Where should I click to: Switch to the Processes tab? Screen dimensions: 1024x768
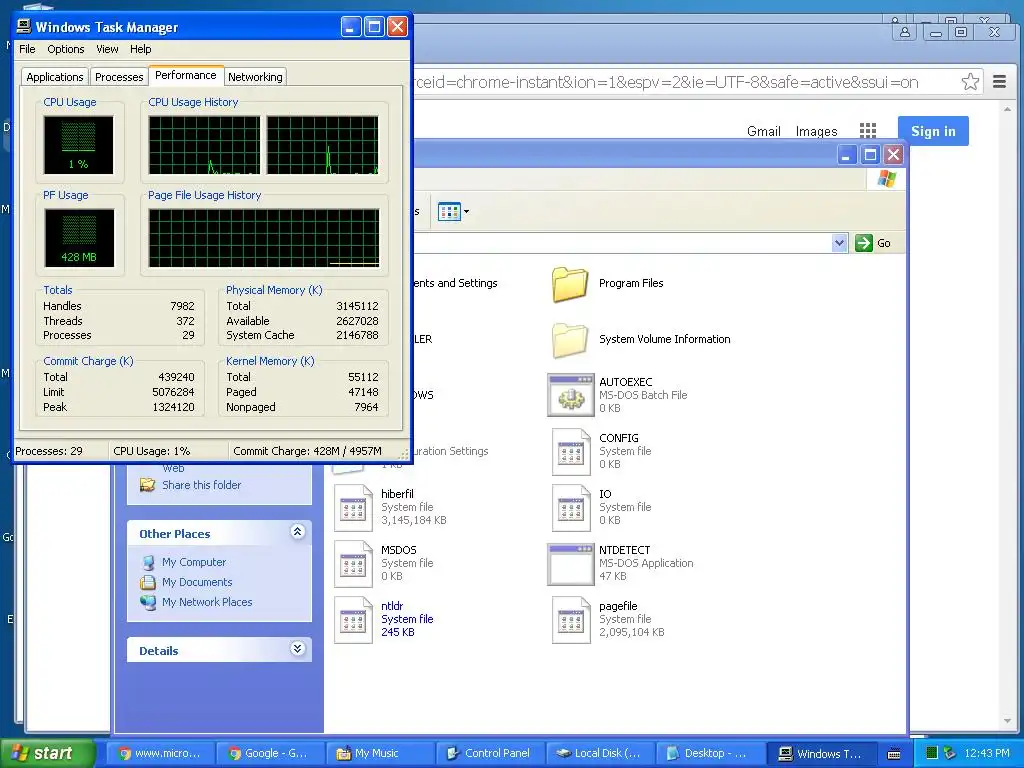click(x=119, y=77)
